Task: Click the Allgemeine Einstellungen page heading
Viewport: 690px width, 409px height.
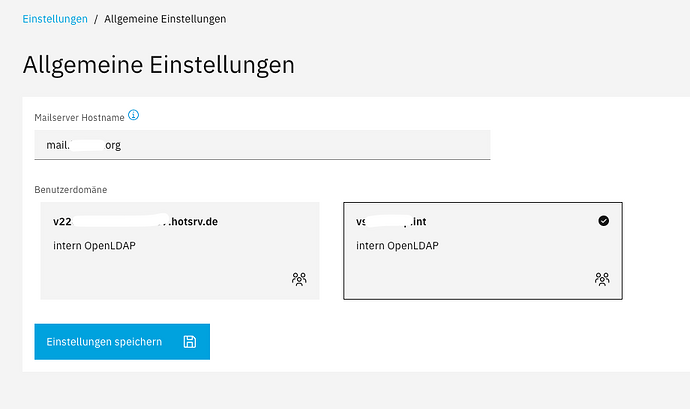Action: click(x=158, y=66)
